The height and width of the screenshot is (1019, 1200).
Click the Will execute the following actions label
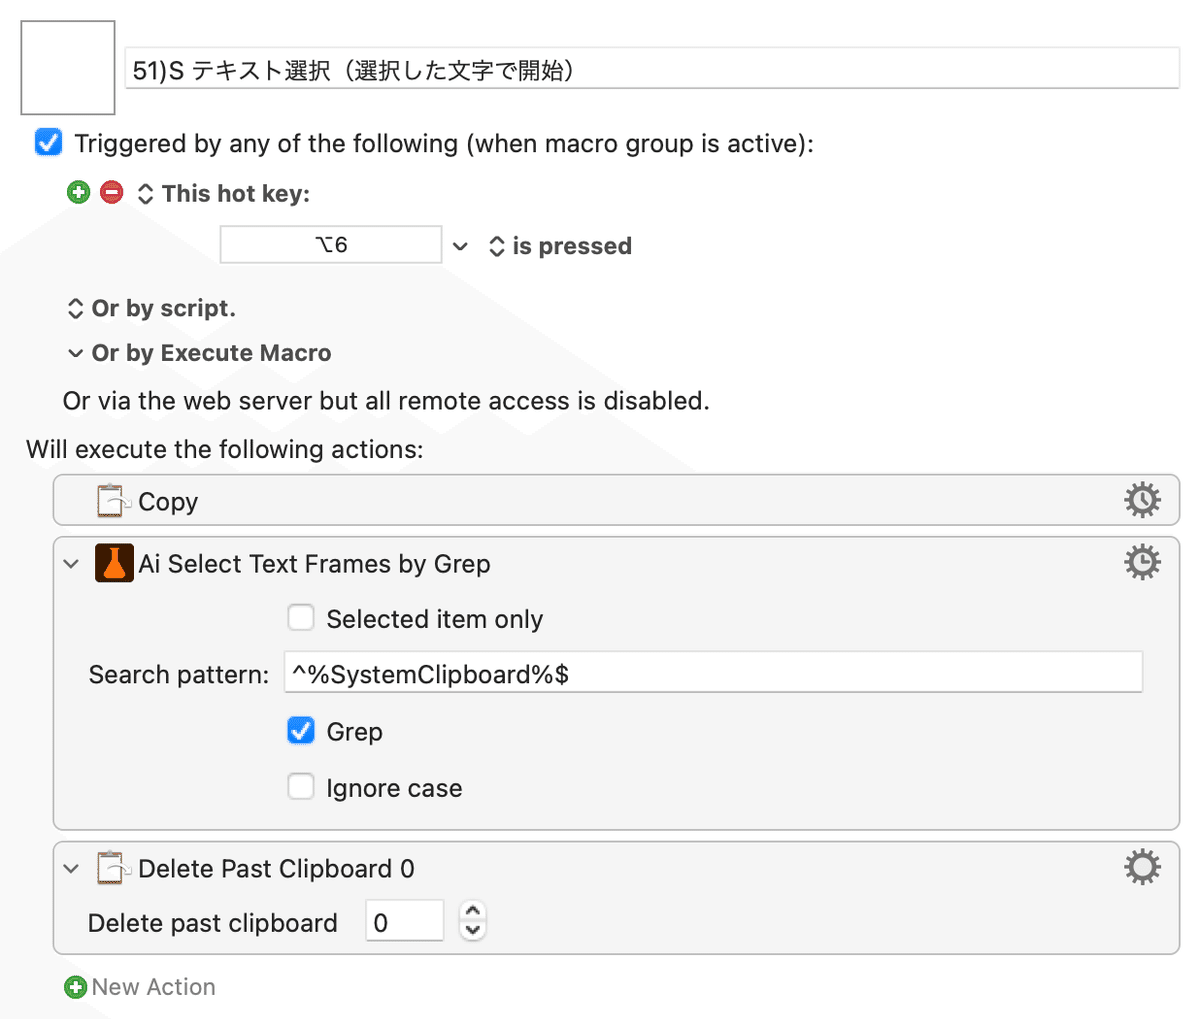click(x=225, y=449)
